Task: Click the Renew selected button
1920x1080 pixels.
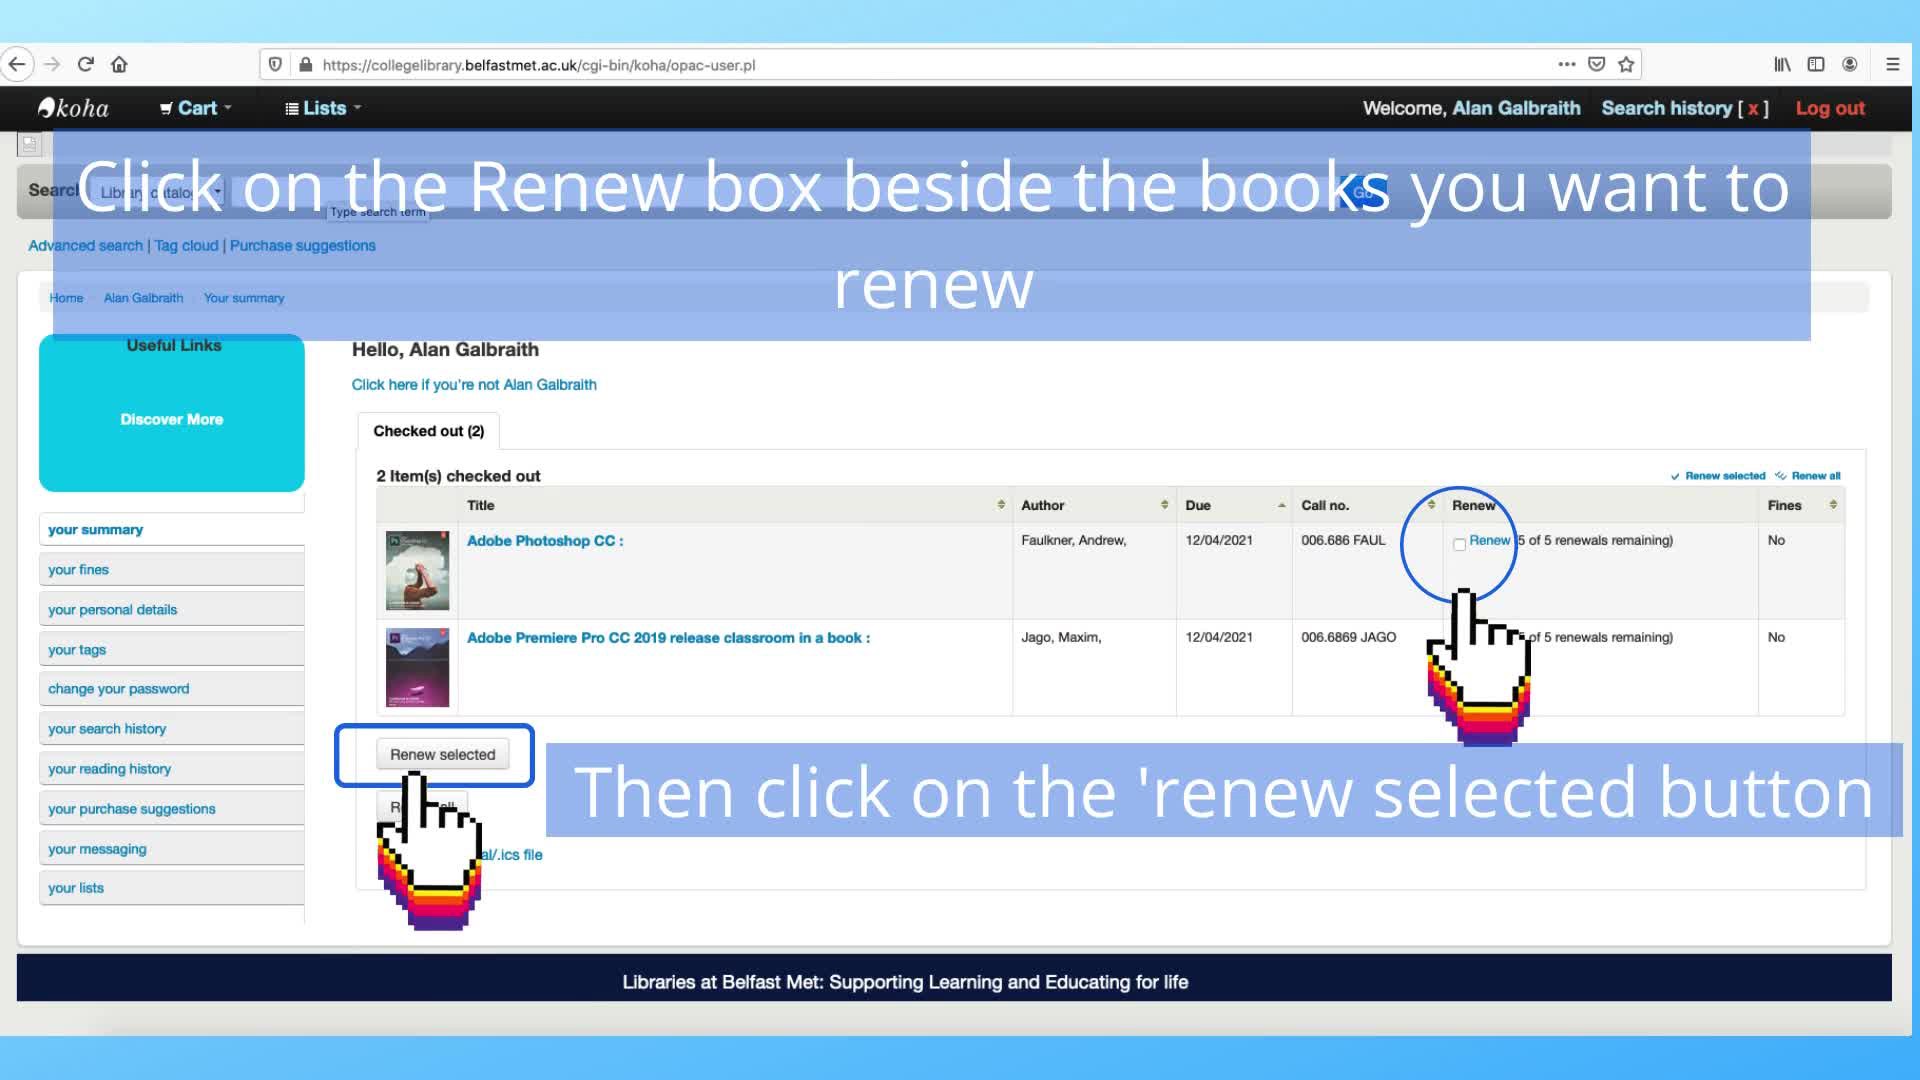Action: [442, 754]
